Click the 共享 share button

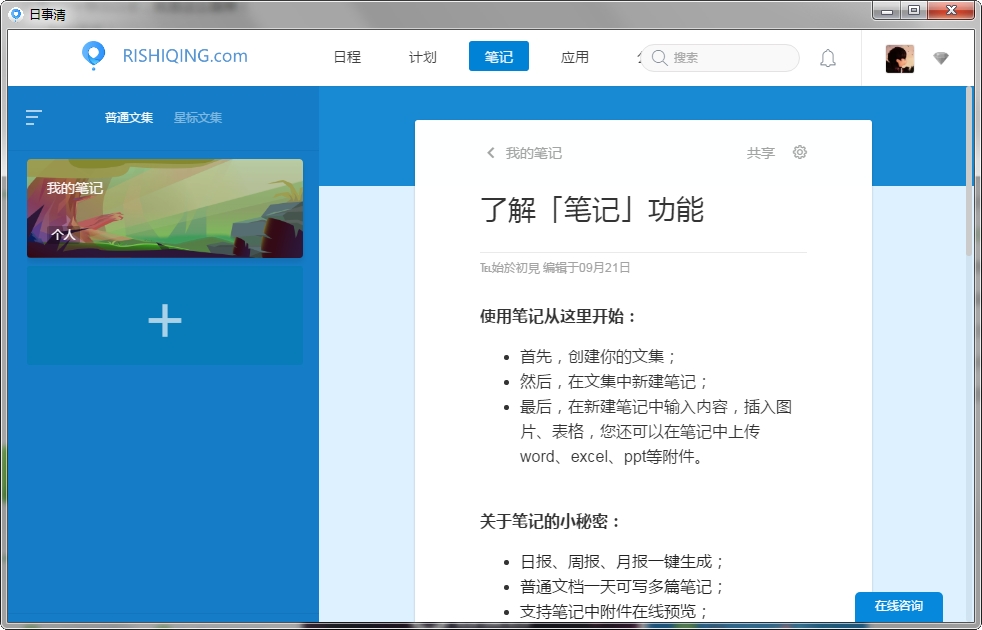coord(761,153)
